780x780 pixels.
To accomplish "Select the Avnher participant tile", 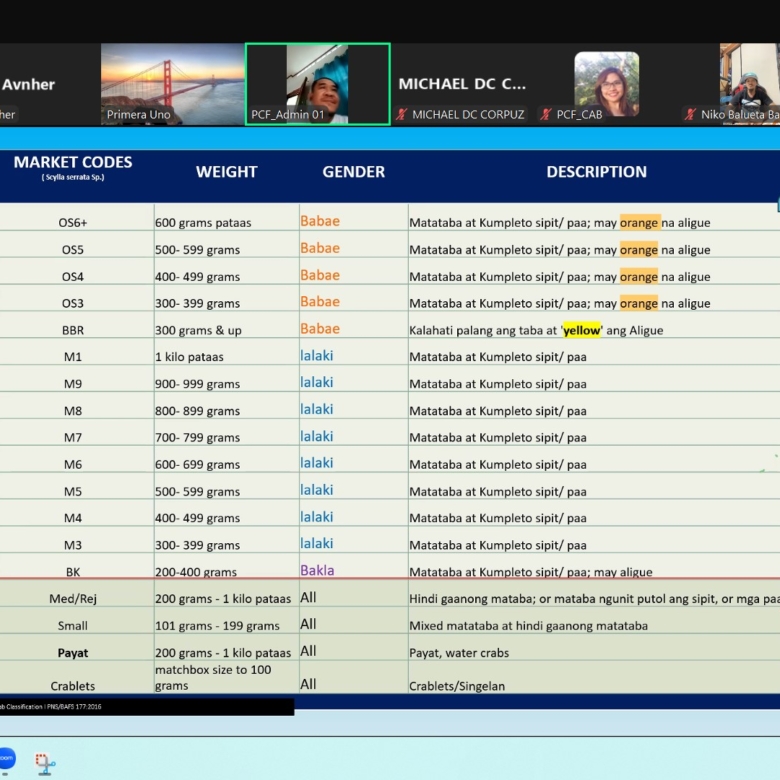I will [x=50, y=84].
